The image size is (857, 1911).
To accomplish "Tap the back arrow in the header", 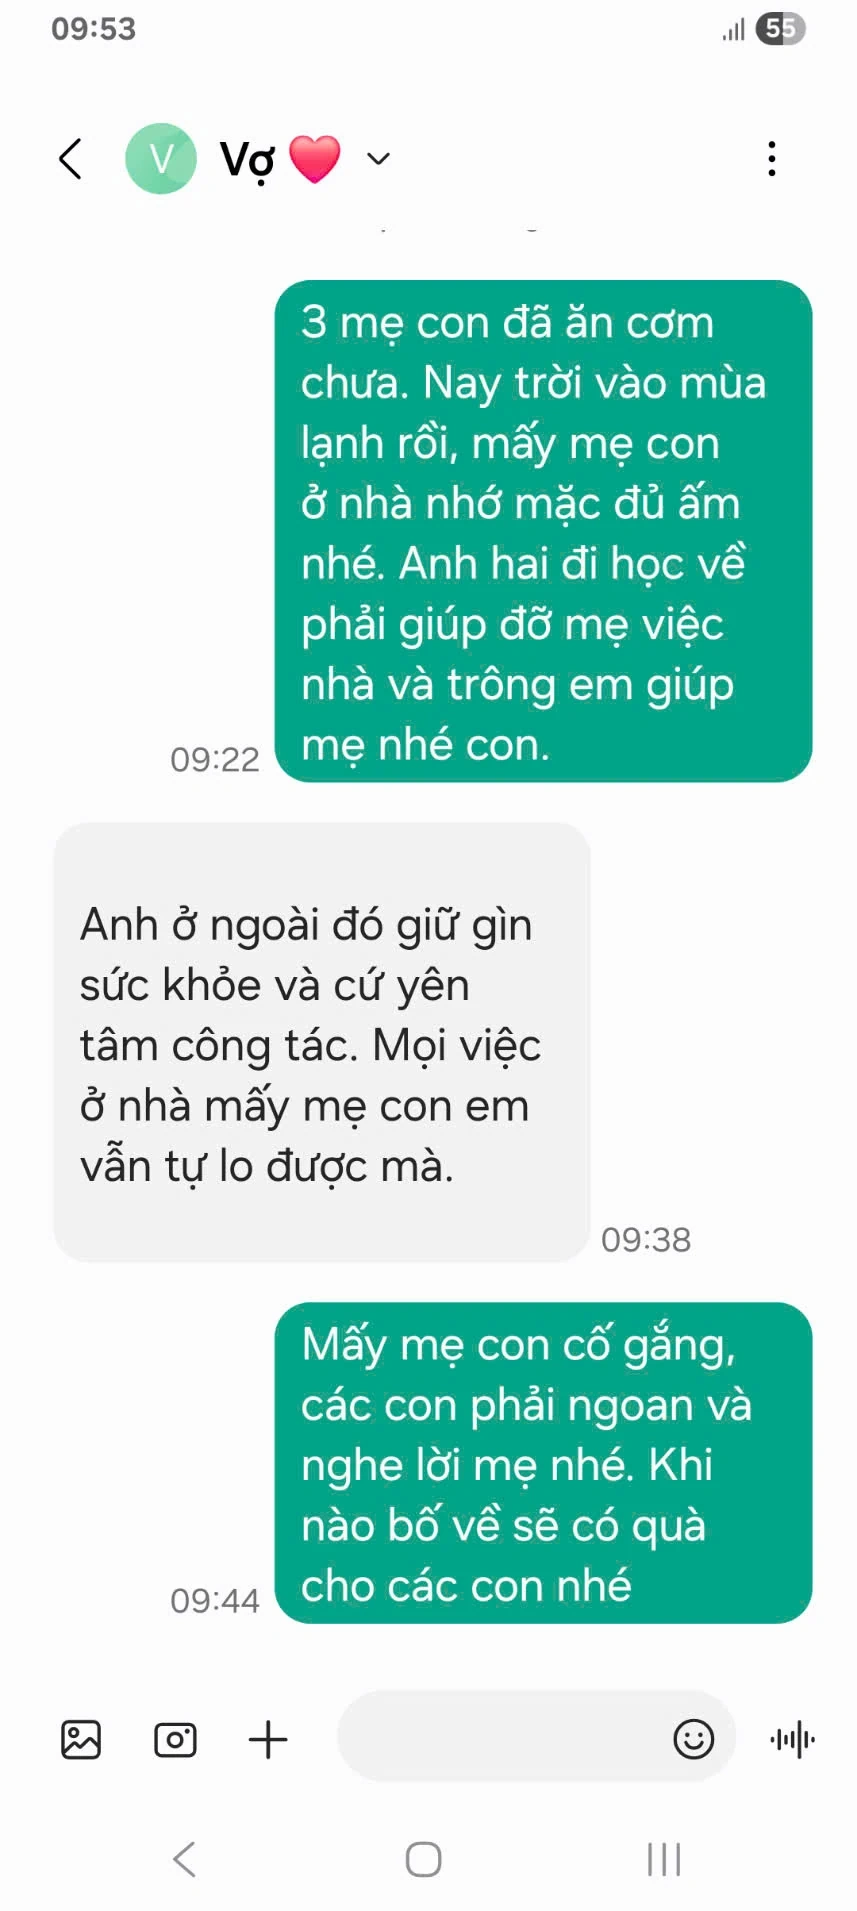I will pyautogui.click(x=69, y=159).
